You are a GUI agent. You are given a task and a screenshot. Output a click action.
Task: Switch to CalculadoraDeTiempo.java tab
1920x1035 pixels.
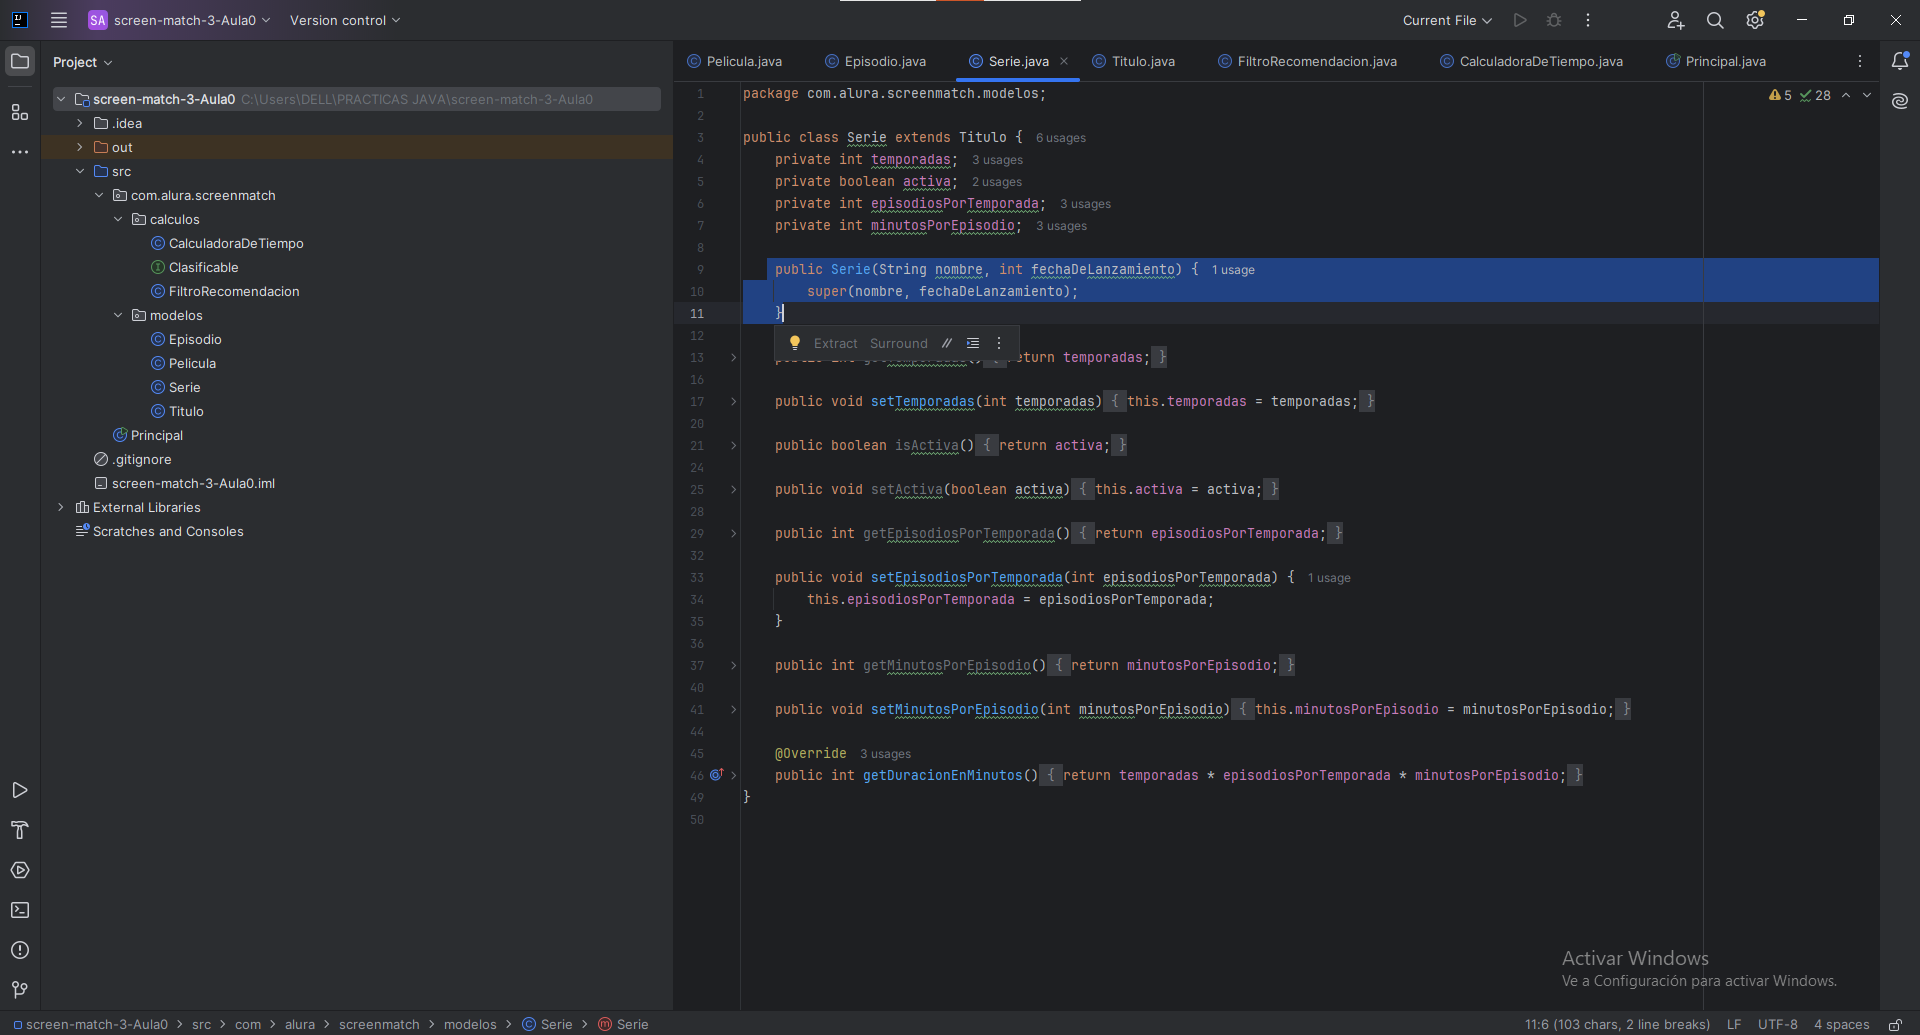coord(1531,61)
